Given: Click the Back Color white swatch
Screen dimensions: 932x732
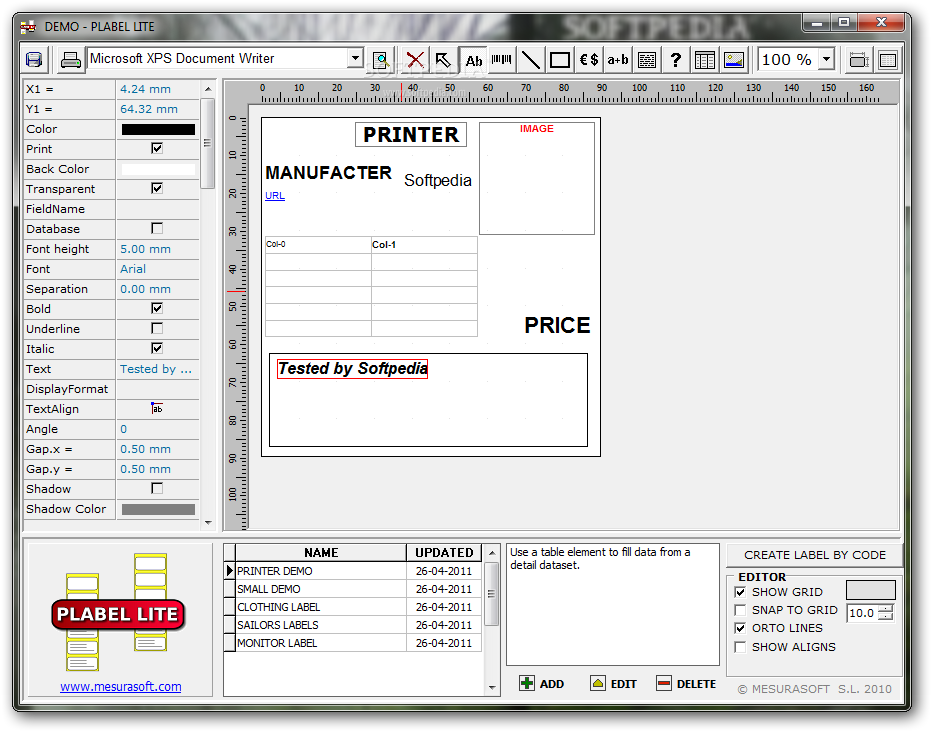Looking at the screenshot, I should pos(158,169).
